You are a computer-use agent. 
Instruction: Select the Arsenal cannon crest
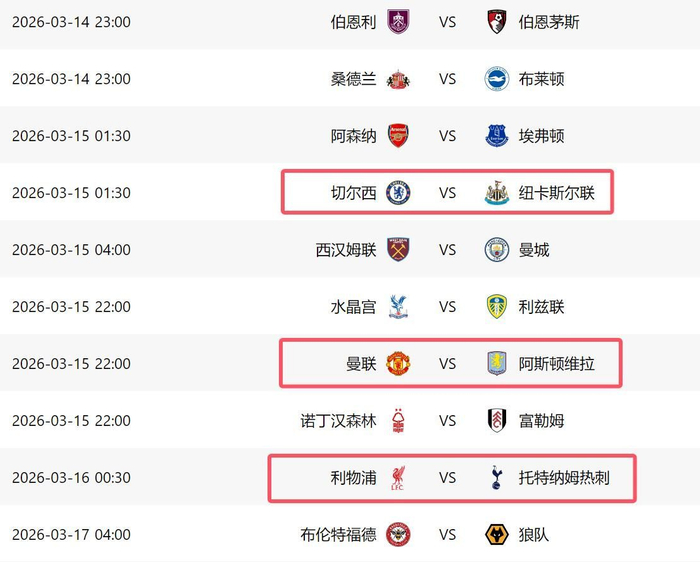point(398,136)
